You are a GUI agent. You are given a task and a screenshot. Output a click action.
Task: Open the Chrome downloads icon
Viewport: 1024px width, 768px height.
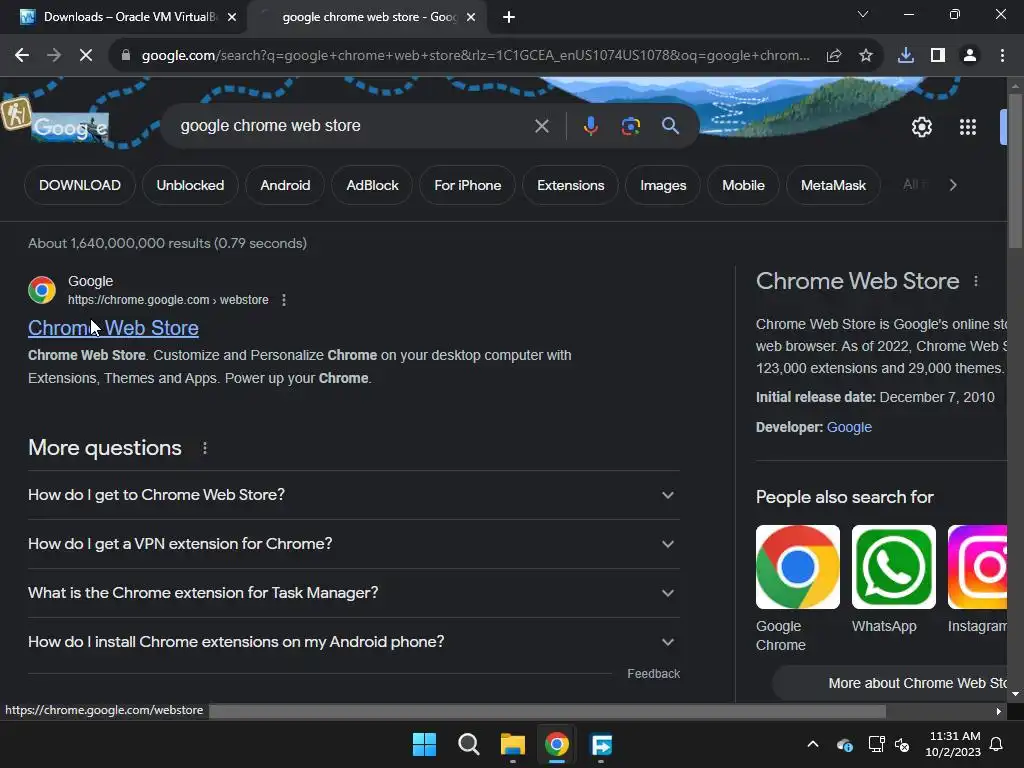906,56
